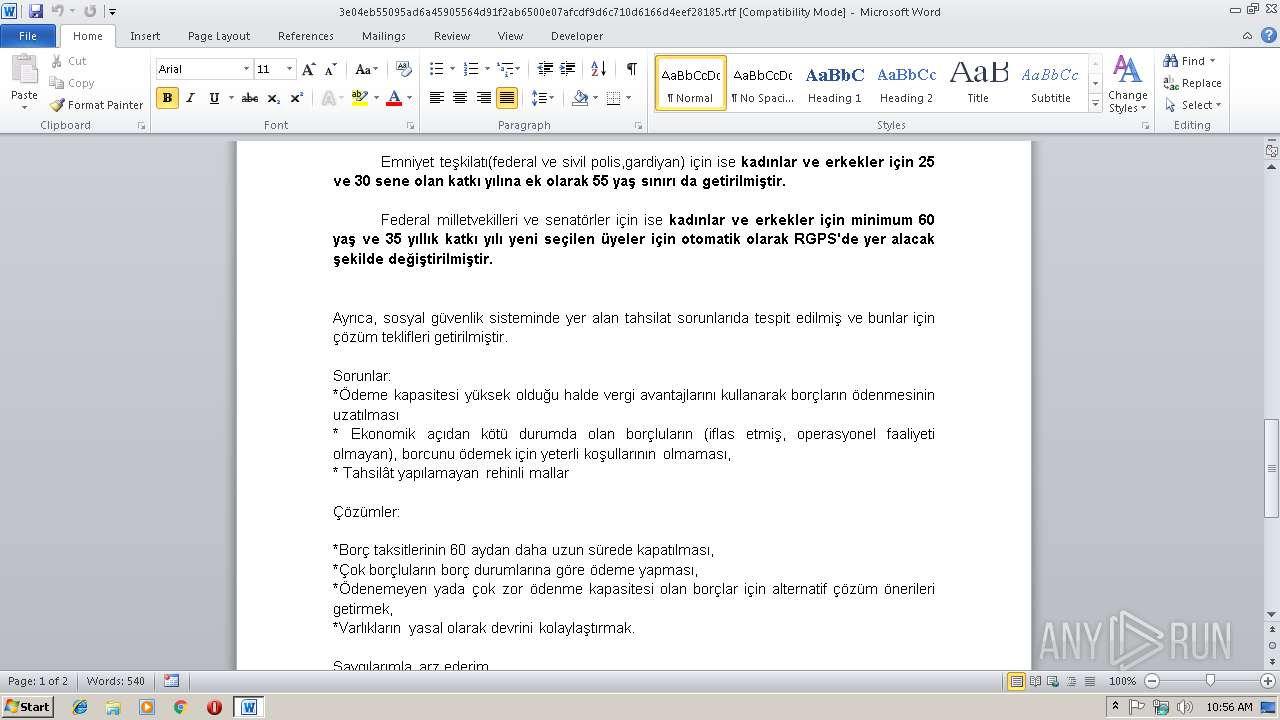Image resolution: width=1280 pixels, height=720 pixels.
Task: Open the File tab
Action: (28, 36)
